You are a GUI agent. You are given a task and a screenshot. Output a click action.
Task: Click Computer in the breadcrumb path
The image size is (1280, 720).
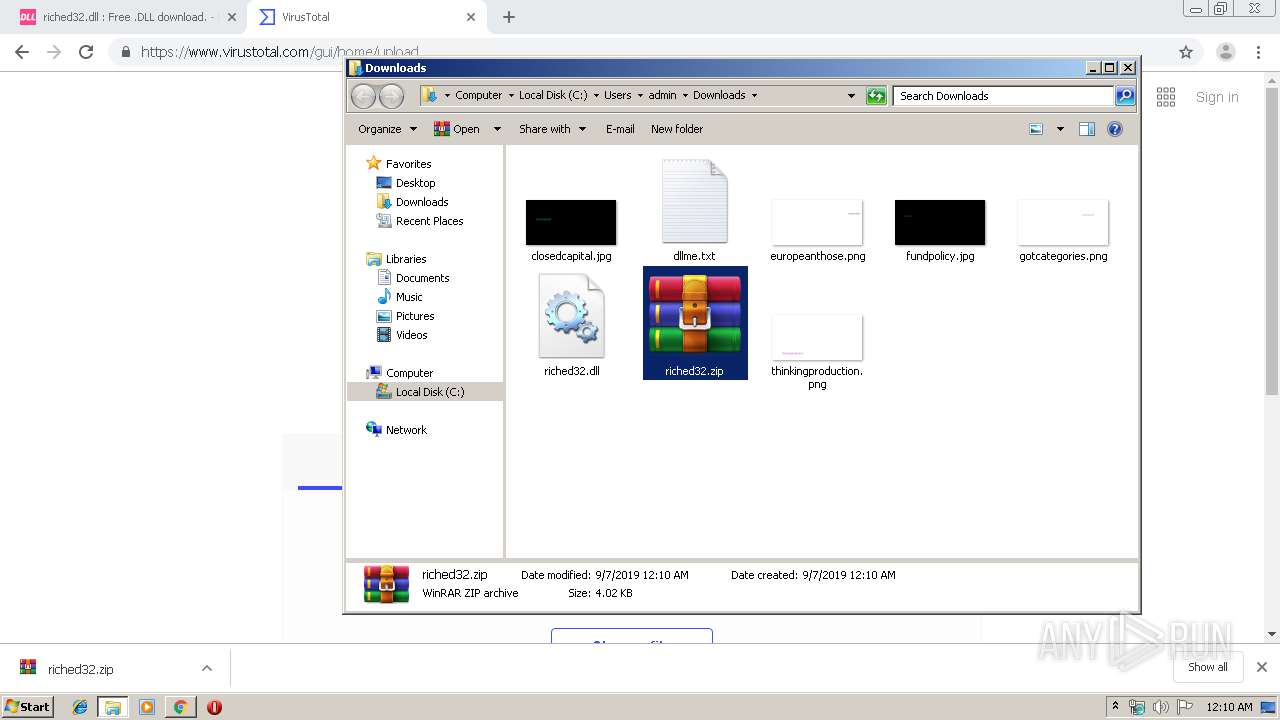pyautogui.click(x=478, y=96)
